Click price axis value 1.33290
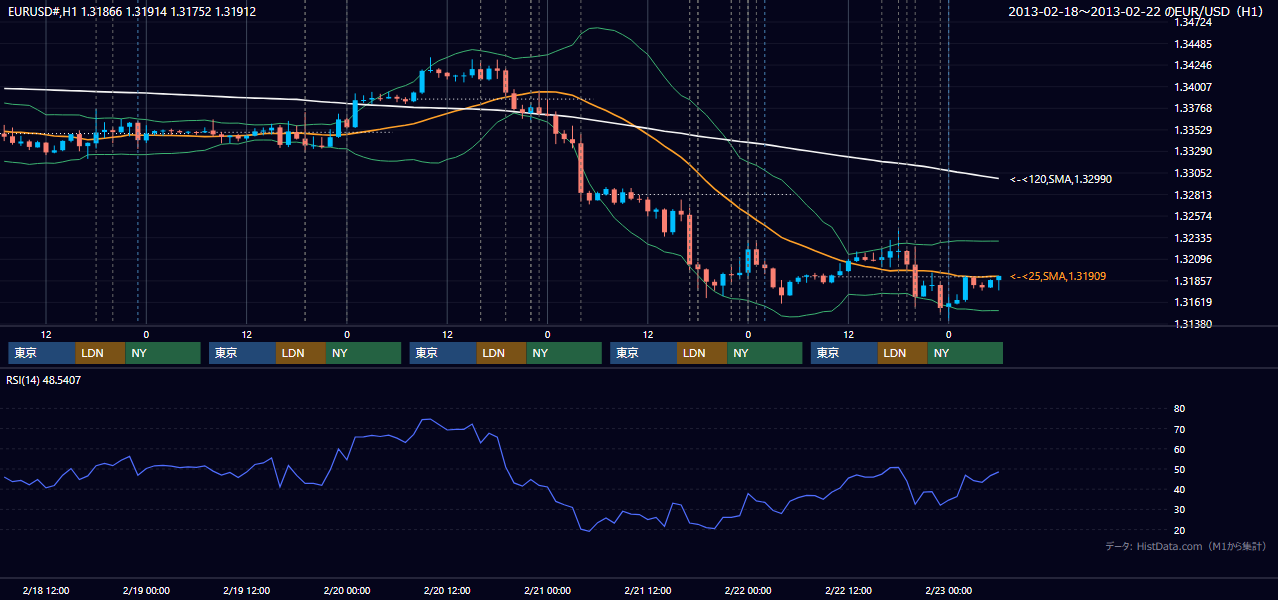Image resolution: width=1278 pixels, height=600 pixels. pos(1194,151)
